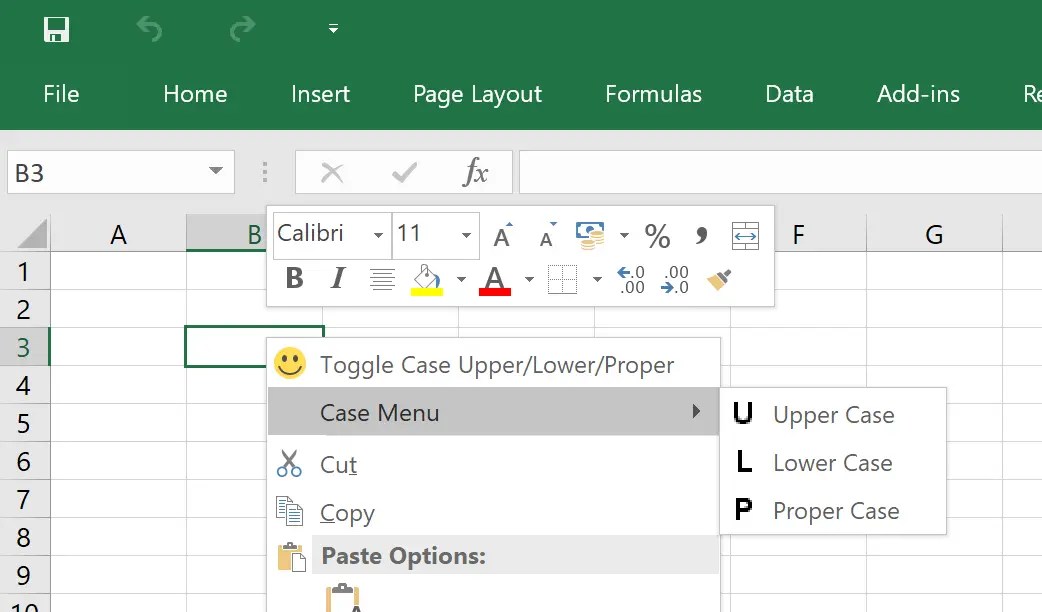Click the red Font Color swatch
This screenshot has width=1042, height=612.
495,280
